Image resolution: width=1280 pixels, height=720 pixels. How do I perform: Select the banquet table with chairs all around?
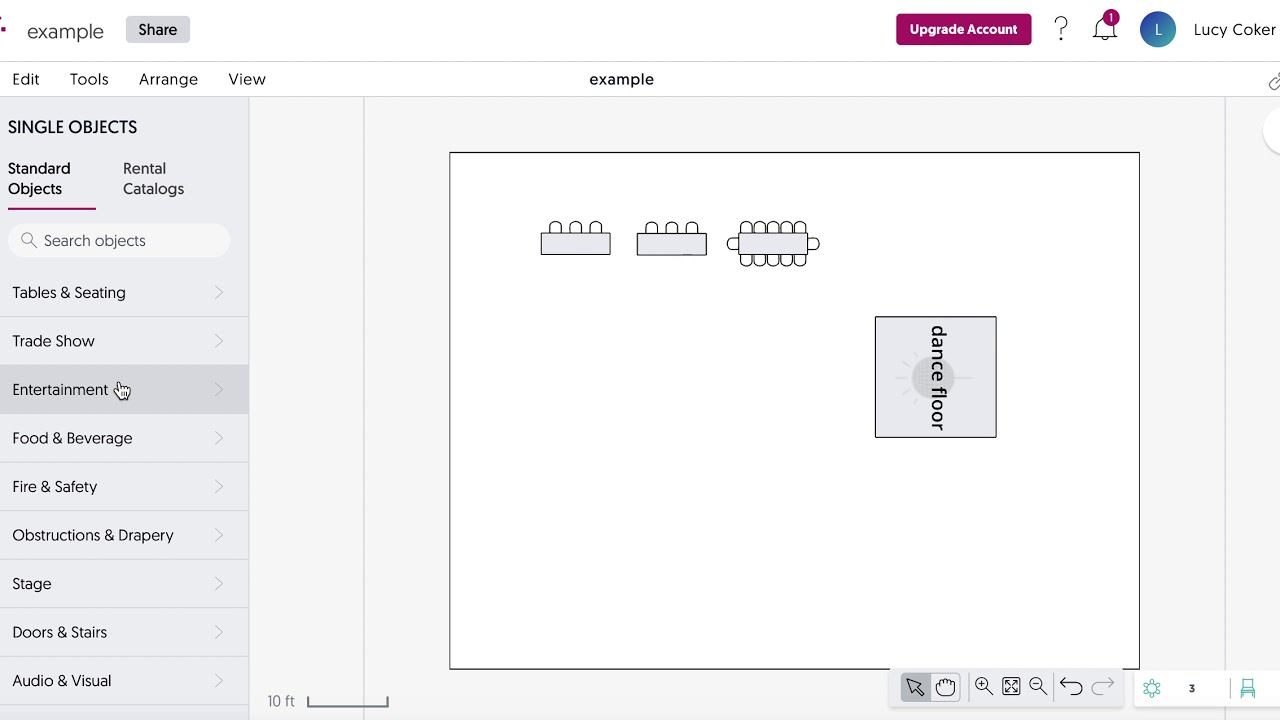click(x=773, y=244)
